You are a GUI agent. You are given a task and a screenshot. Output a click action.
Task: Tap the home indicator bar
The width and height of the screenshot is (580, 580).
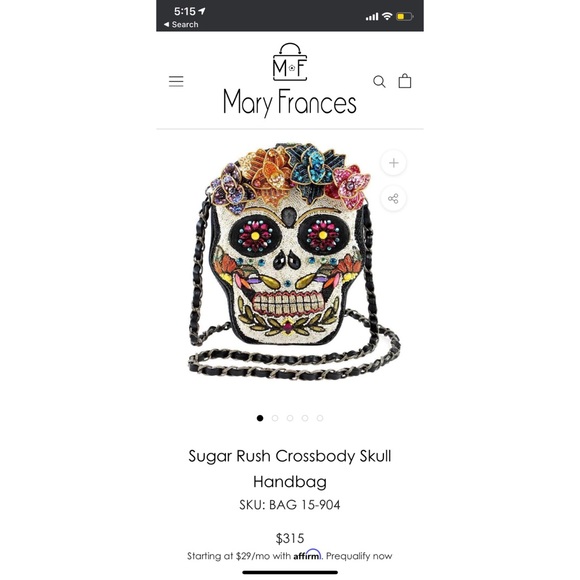tap(290, 573)
